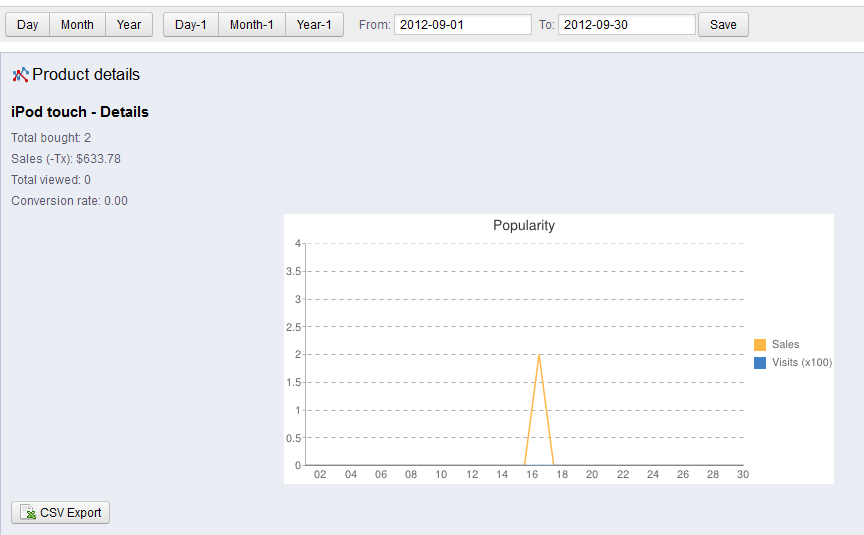The width and height of the screenshot is (864, 535).
Task: Click the blue Visits legend swatch
Action: point(760,363)
